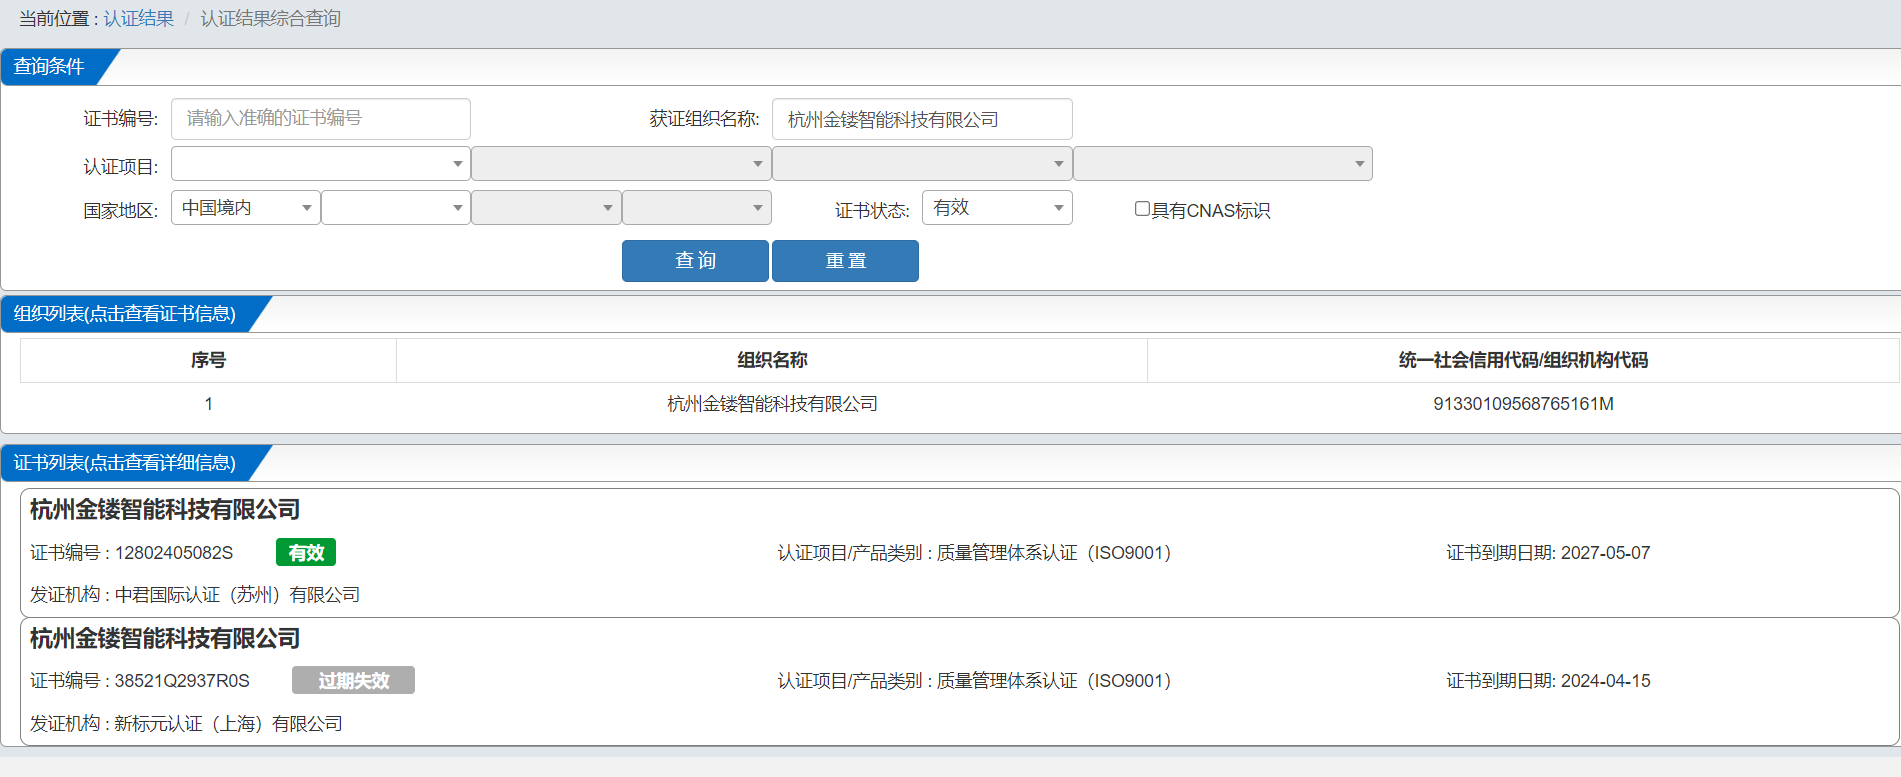1901x777 pixels.
Task: Click the 查询 search button
Action: (x=695, y=261)
